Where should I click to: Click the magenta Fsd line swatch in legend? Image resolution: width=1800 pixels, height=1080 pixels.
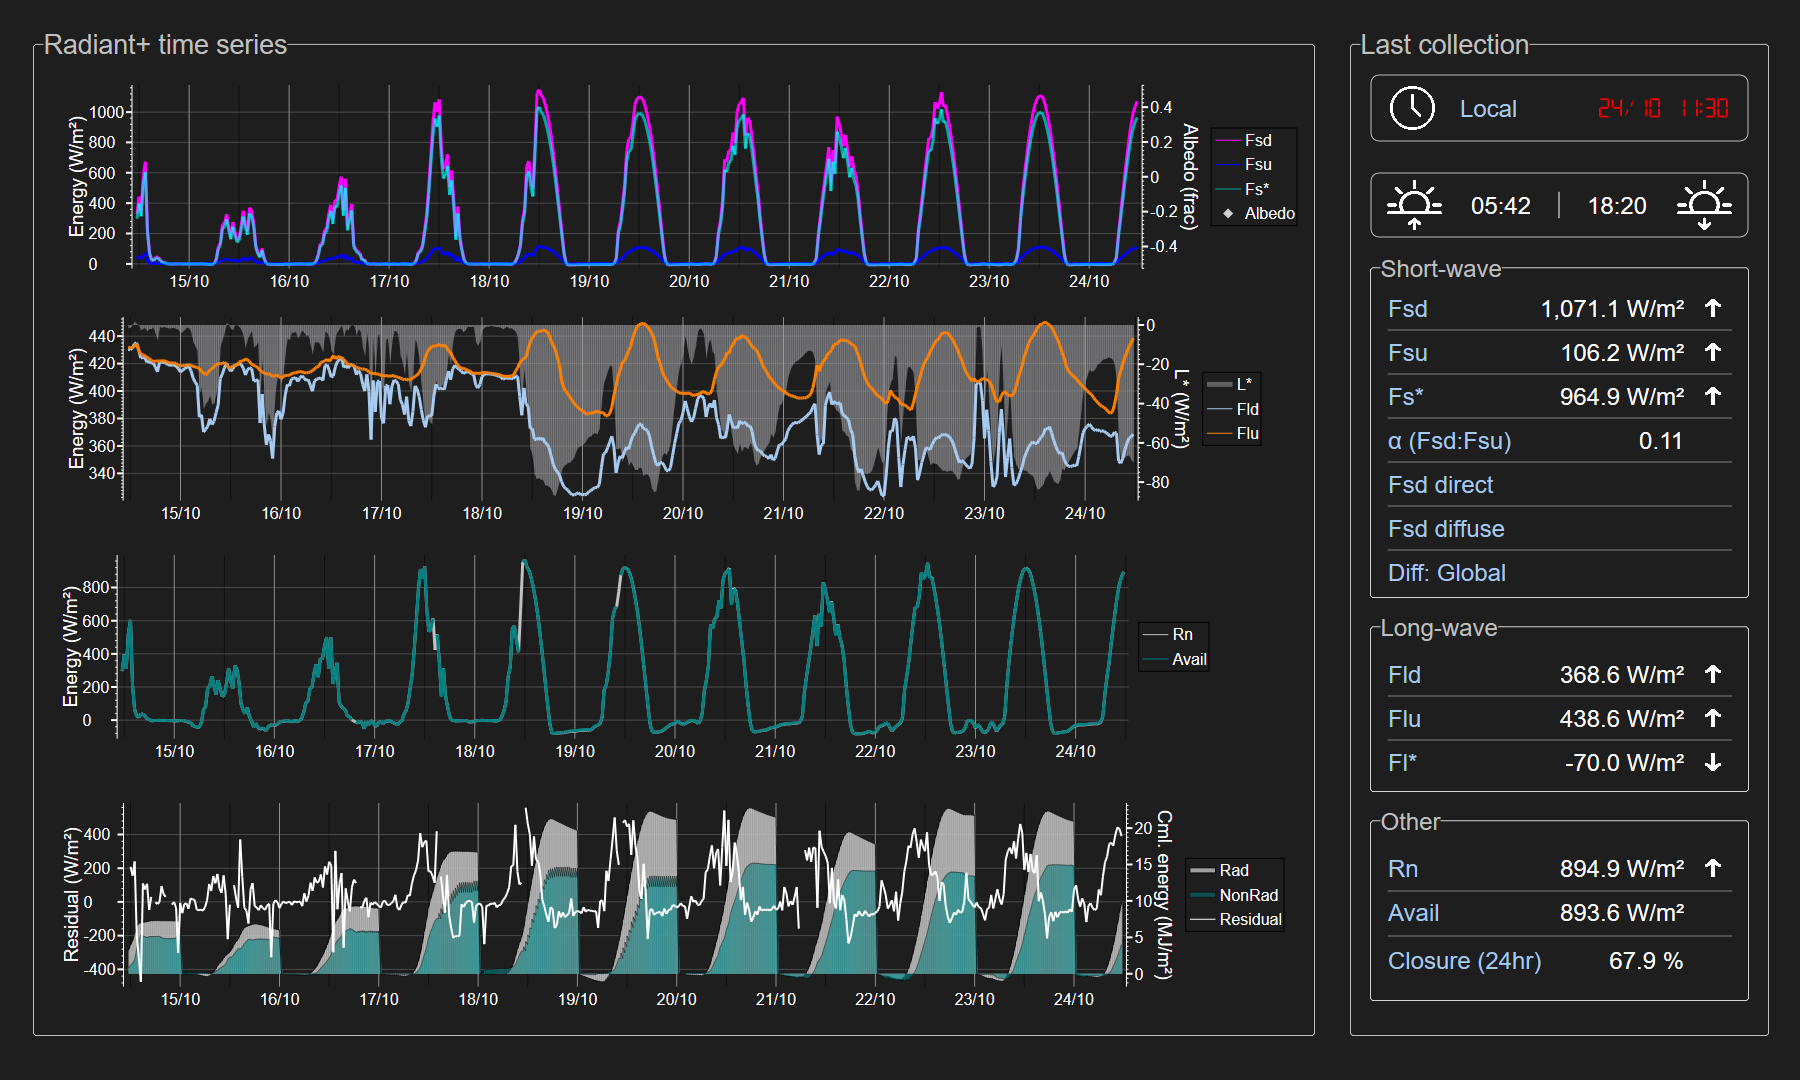pos(1228,141)
